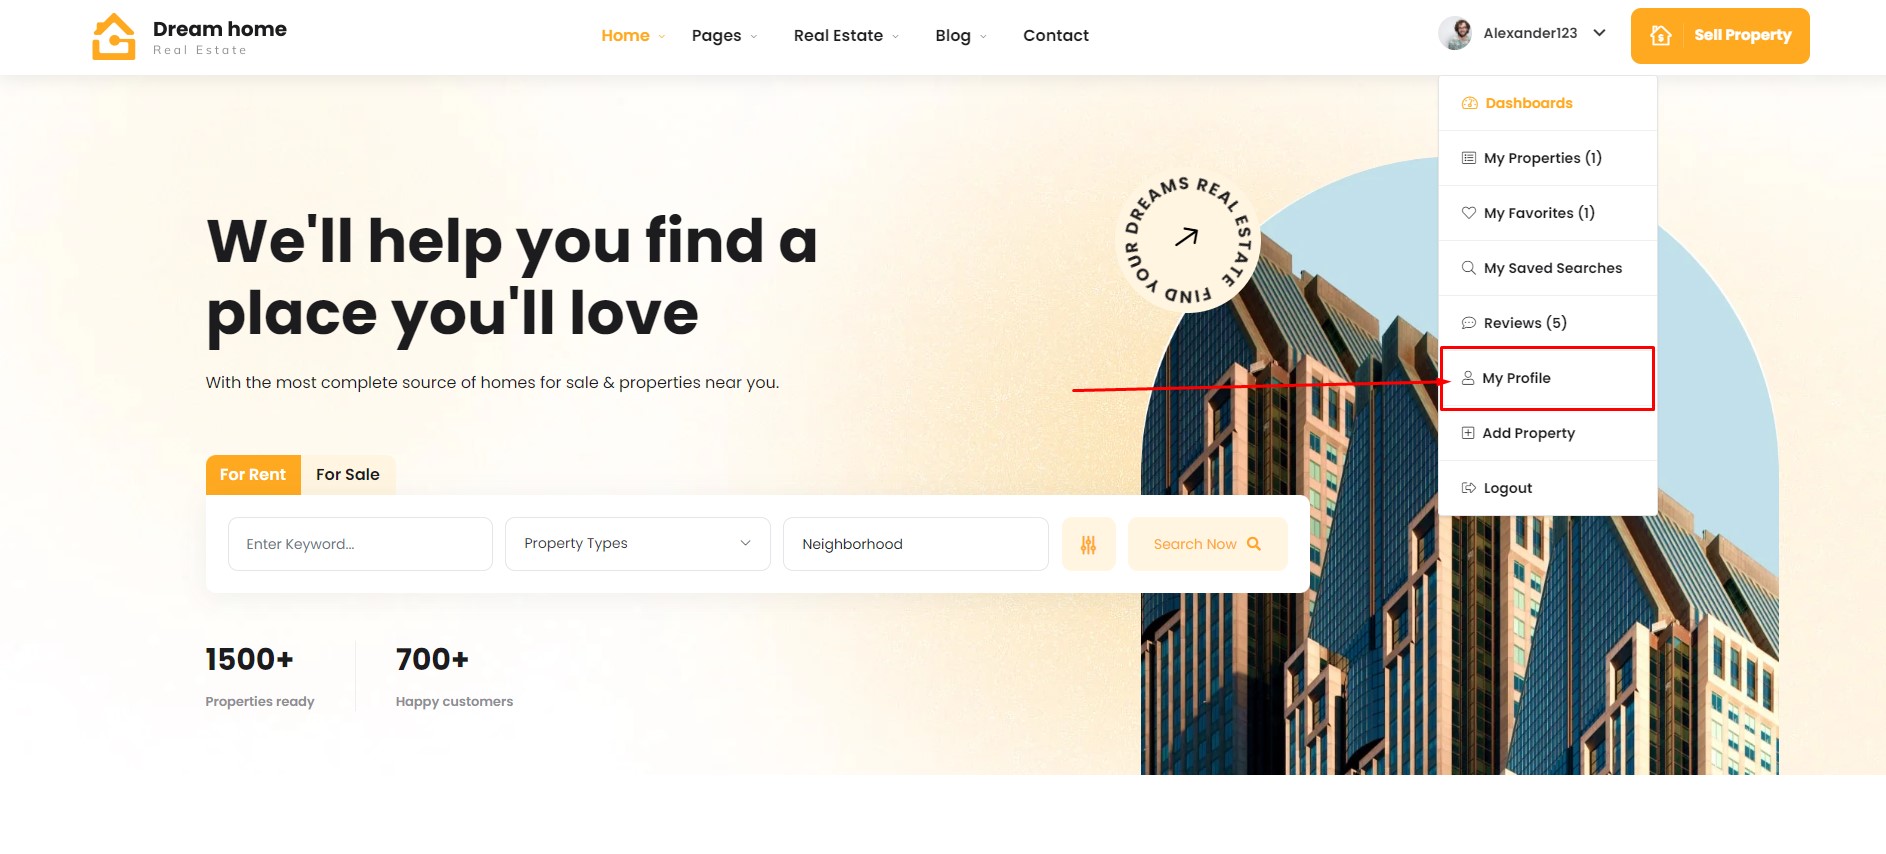Expand the Pages menu chevron
The width and height of the screenshot is (1886, 854).
[754, 37]
